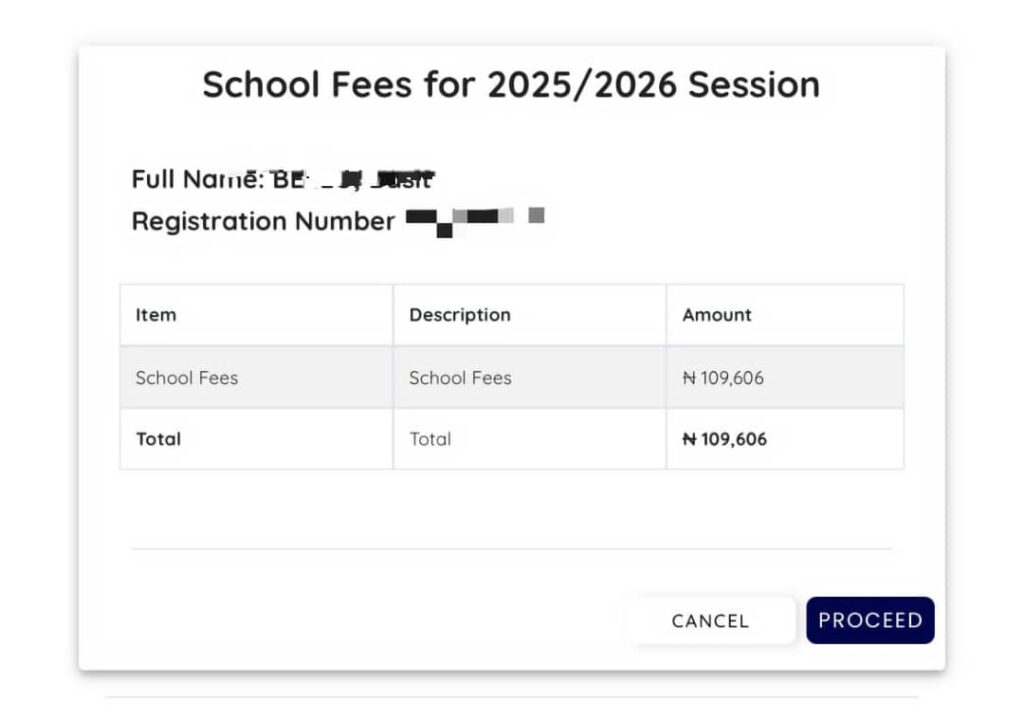
Task: Click the School Fees row amount ₦109,606
Action: click(724, 378)
